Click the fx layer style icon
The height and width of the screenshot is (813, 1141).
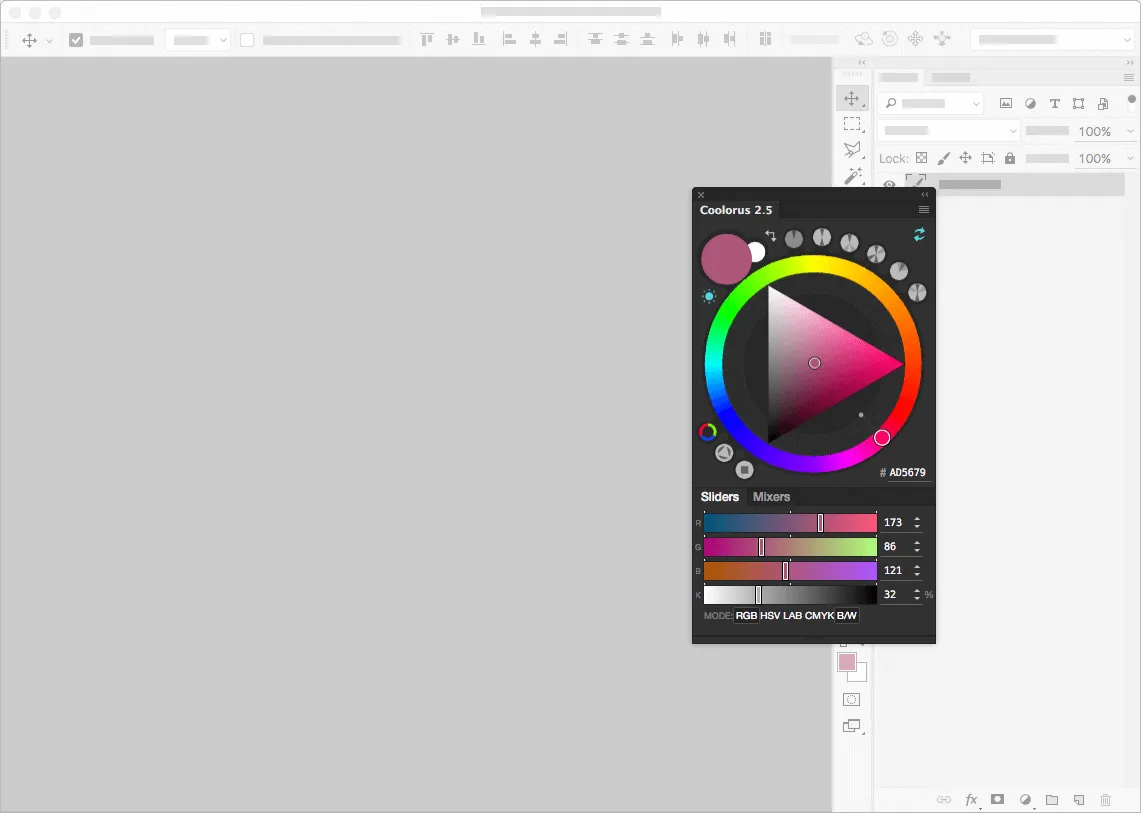pyautogui.click(x=971, y=800)
